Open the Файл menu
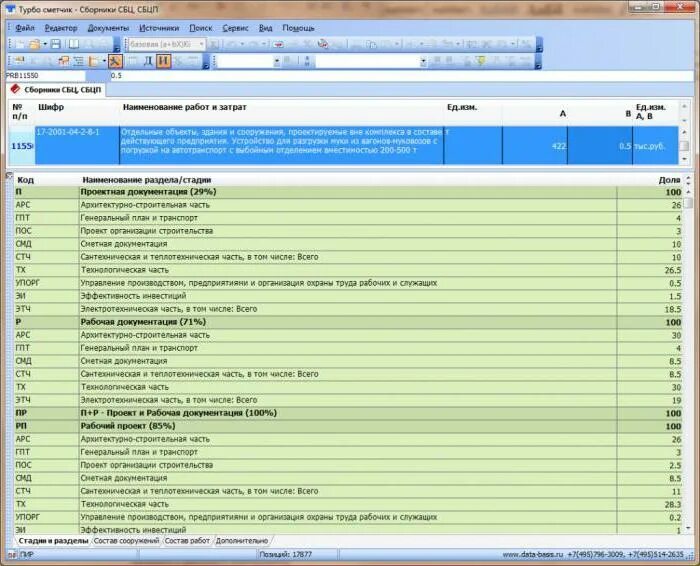Image resolution: width=700 pixels, height=566 pixels. [x=25, y=28]
